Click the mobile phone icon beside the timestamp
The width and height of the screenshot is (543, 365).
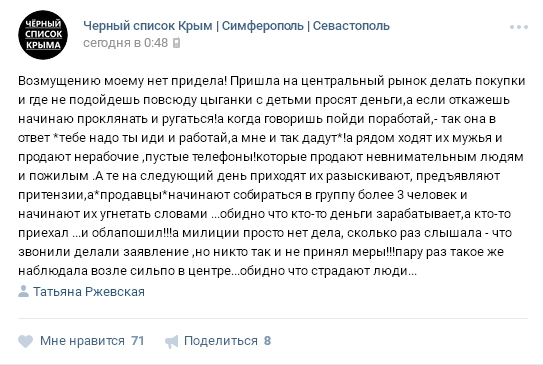coord(177,43)
